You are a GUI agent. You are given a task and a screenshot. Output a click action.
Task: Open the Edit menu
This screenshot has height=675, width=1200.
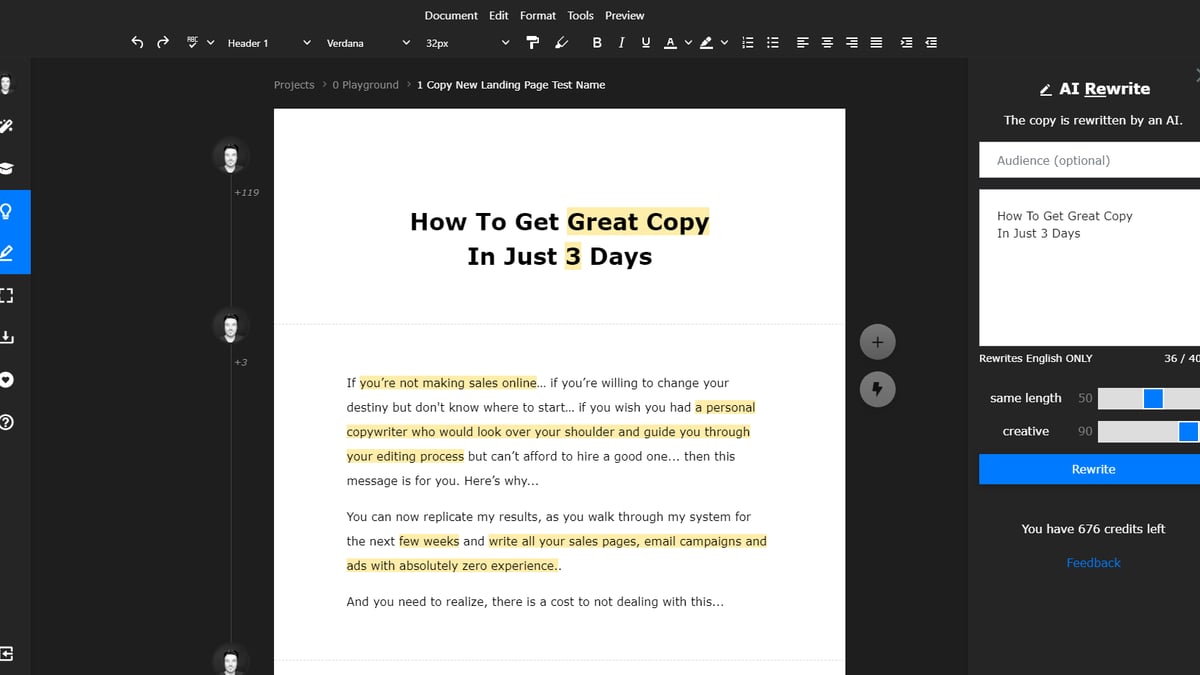pos(499,15)
